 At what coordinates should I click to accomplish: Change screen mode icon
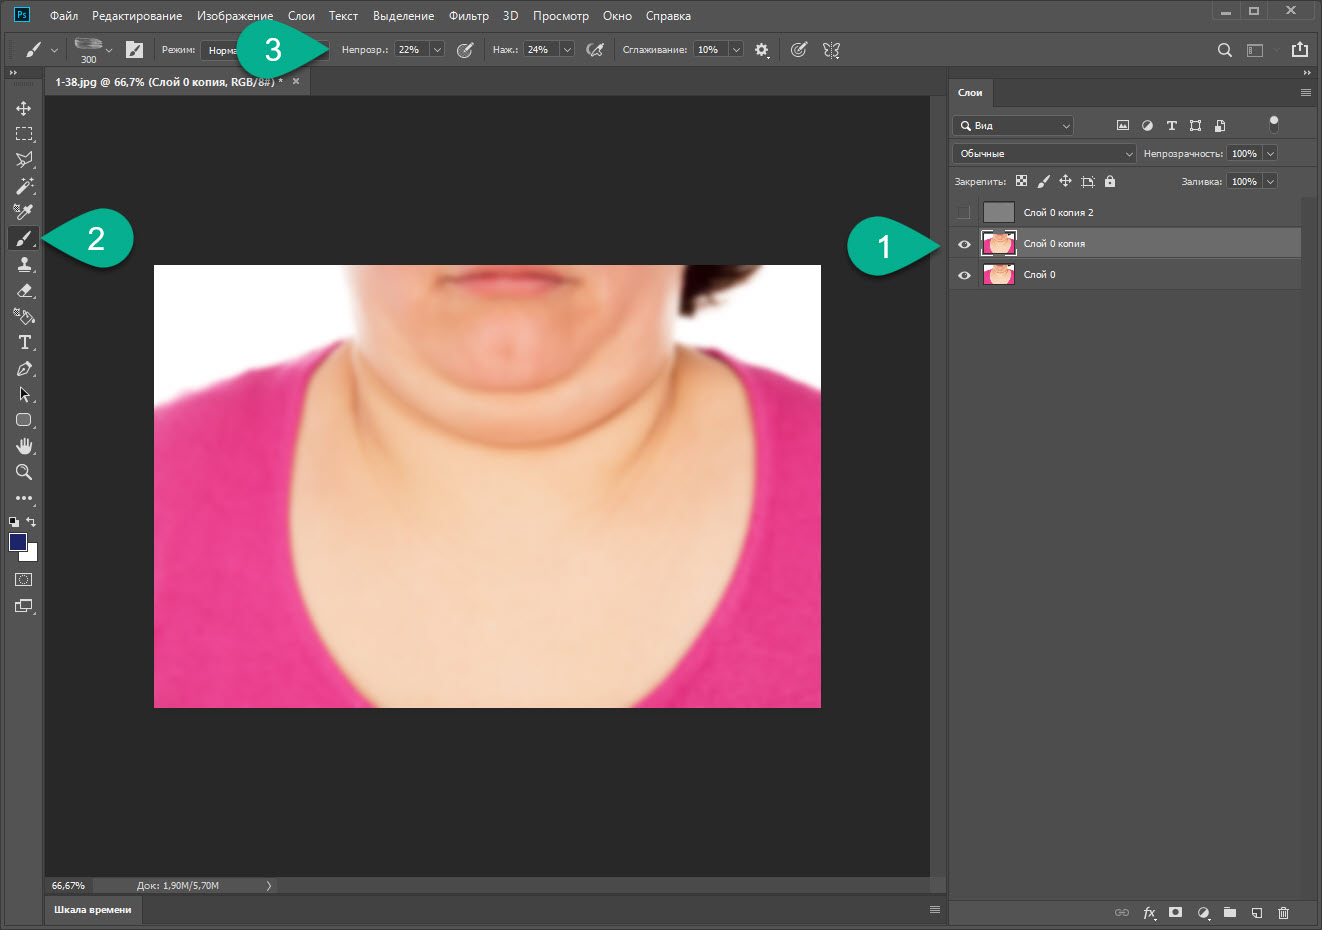pyautogui.click(x=24, y=606)
